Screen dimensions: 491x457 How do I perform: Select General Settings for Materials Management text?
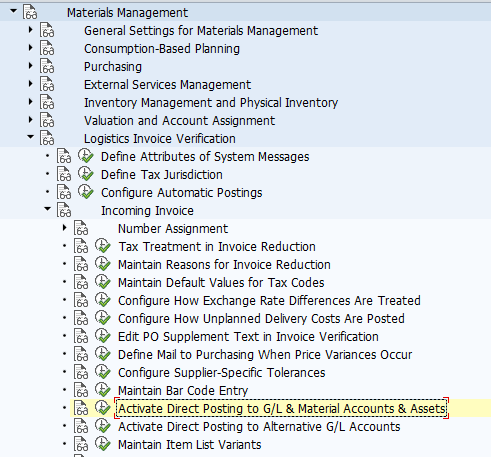click(x=201, y=31)
